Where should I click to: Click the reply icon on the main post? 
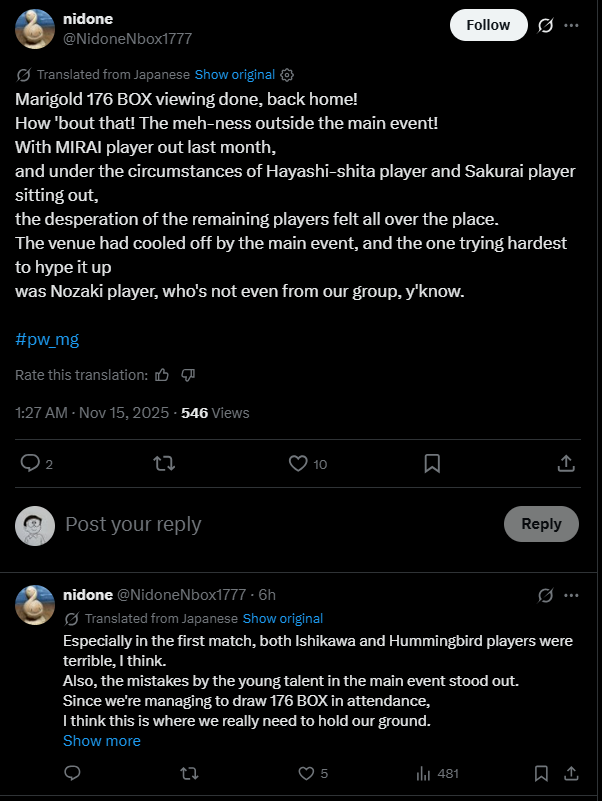click(x=31, y=463)
